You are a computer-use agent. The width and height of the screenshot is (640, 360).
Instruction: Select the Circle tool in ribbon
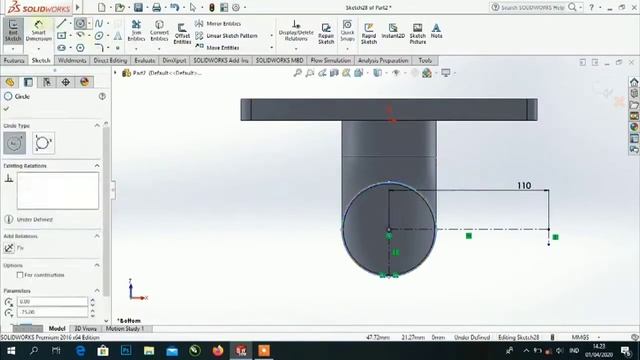point(80,24)
